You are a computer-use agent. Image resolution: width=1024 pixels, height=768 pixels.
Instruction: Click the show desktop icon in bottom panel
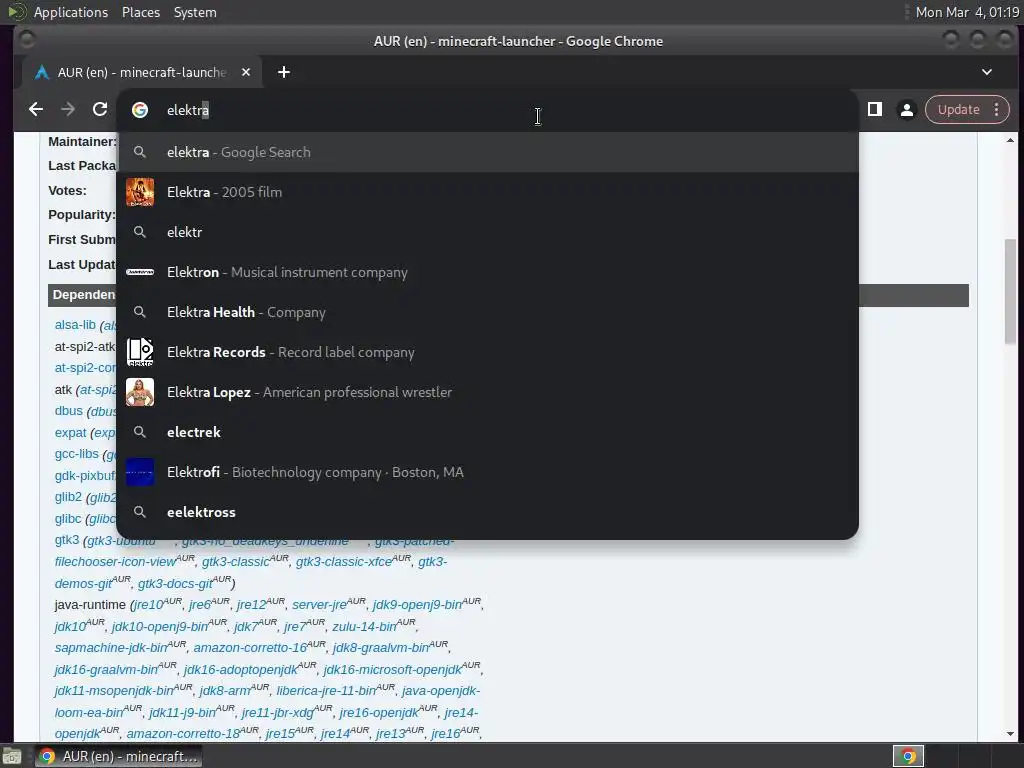point(12,756)
